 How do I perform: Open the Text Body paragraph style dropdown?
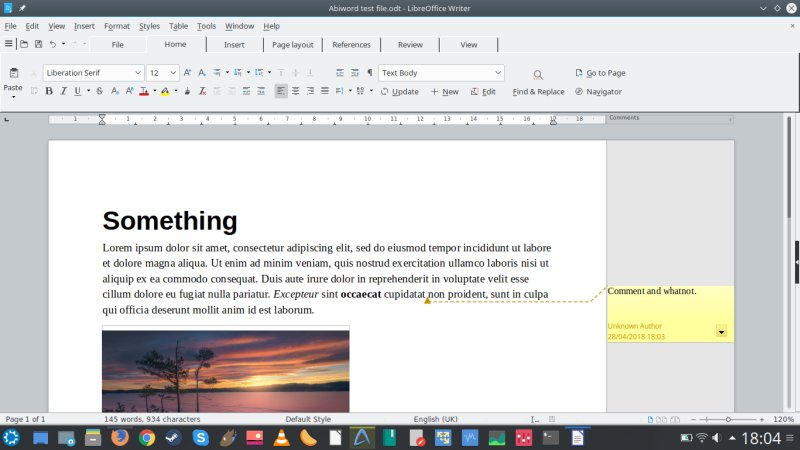(x=497, y=73)
